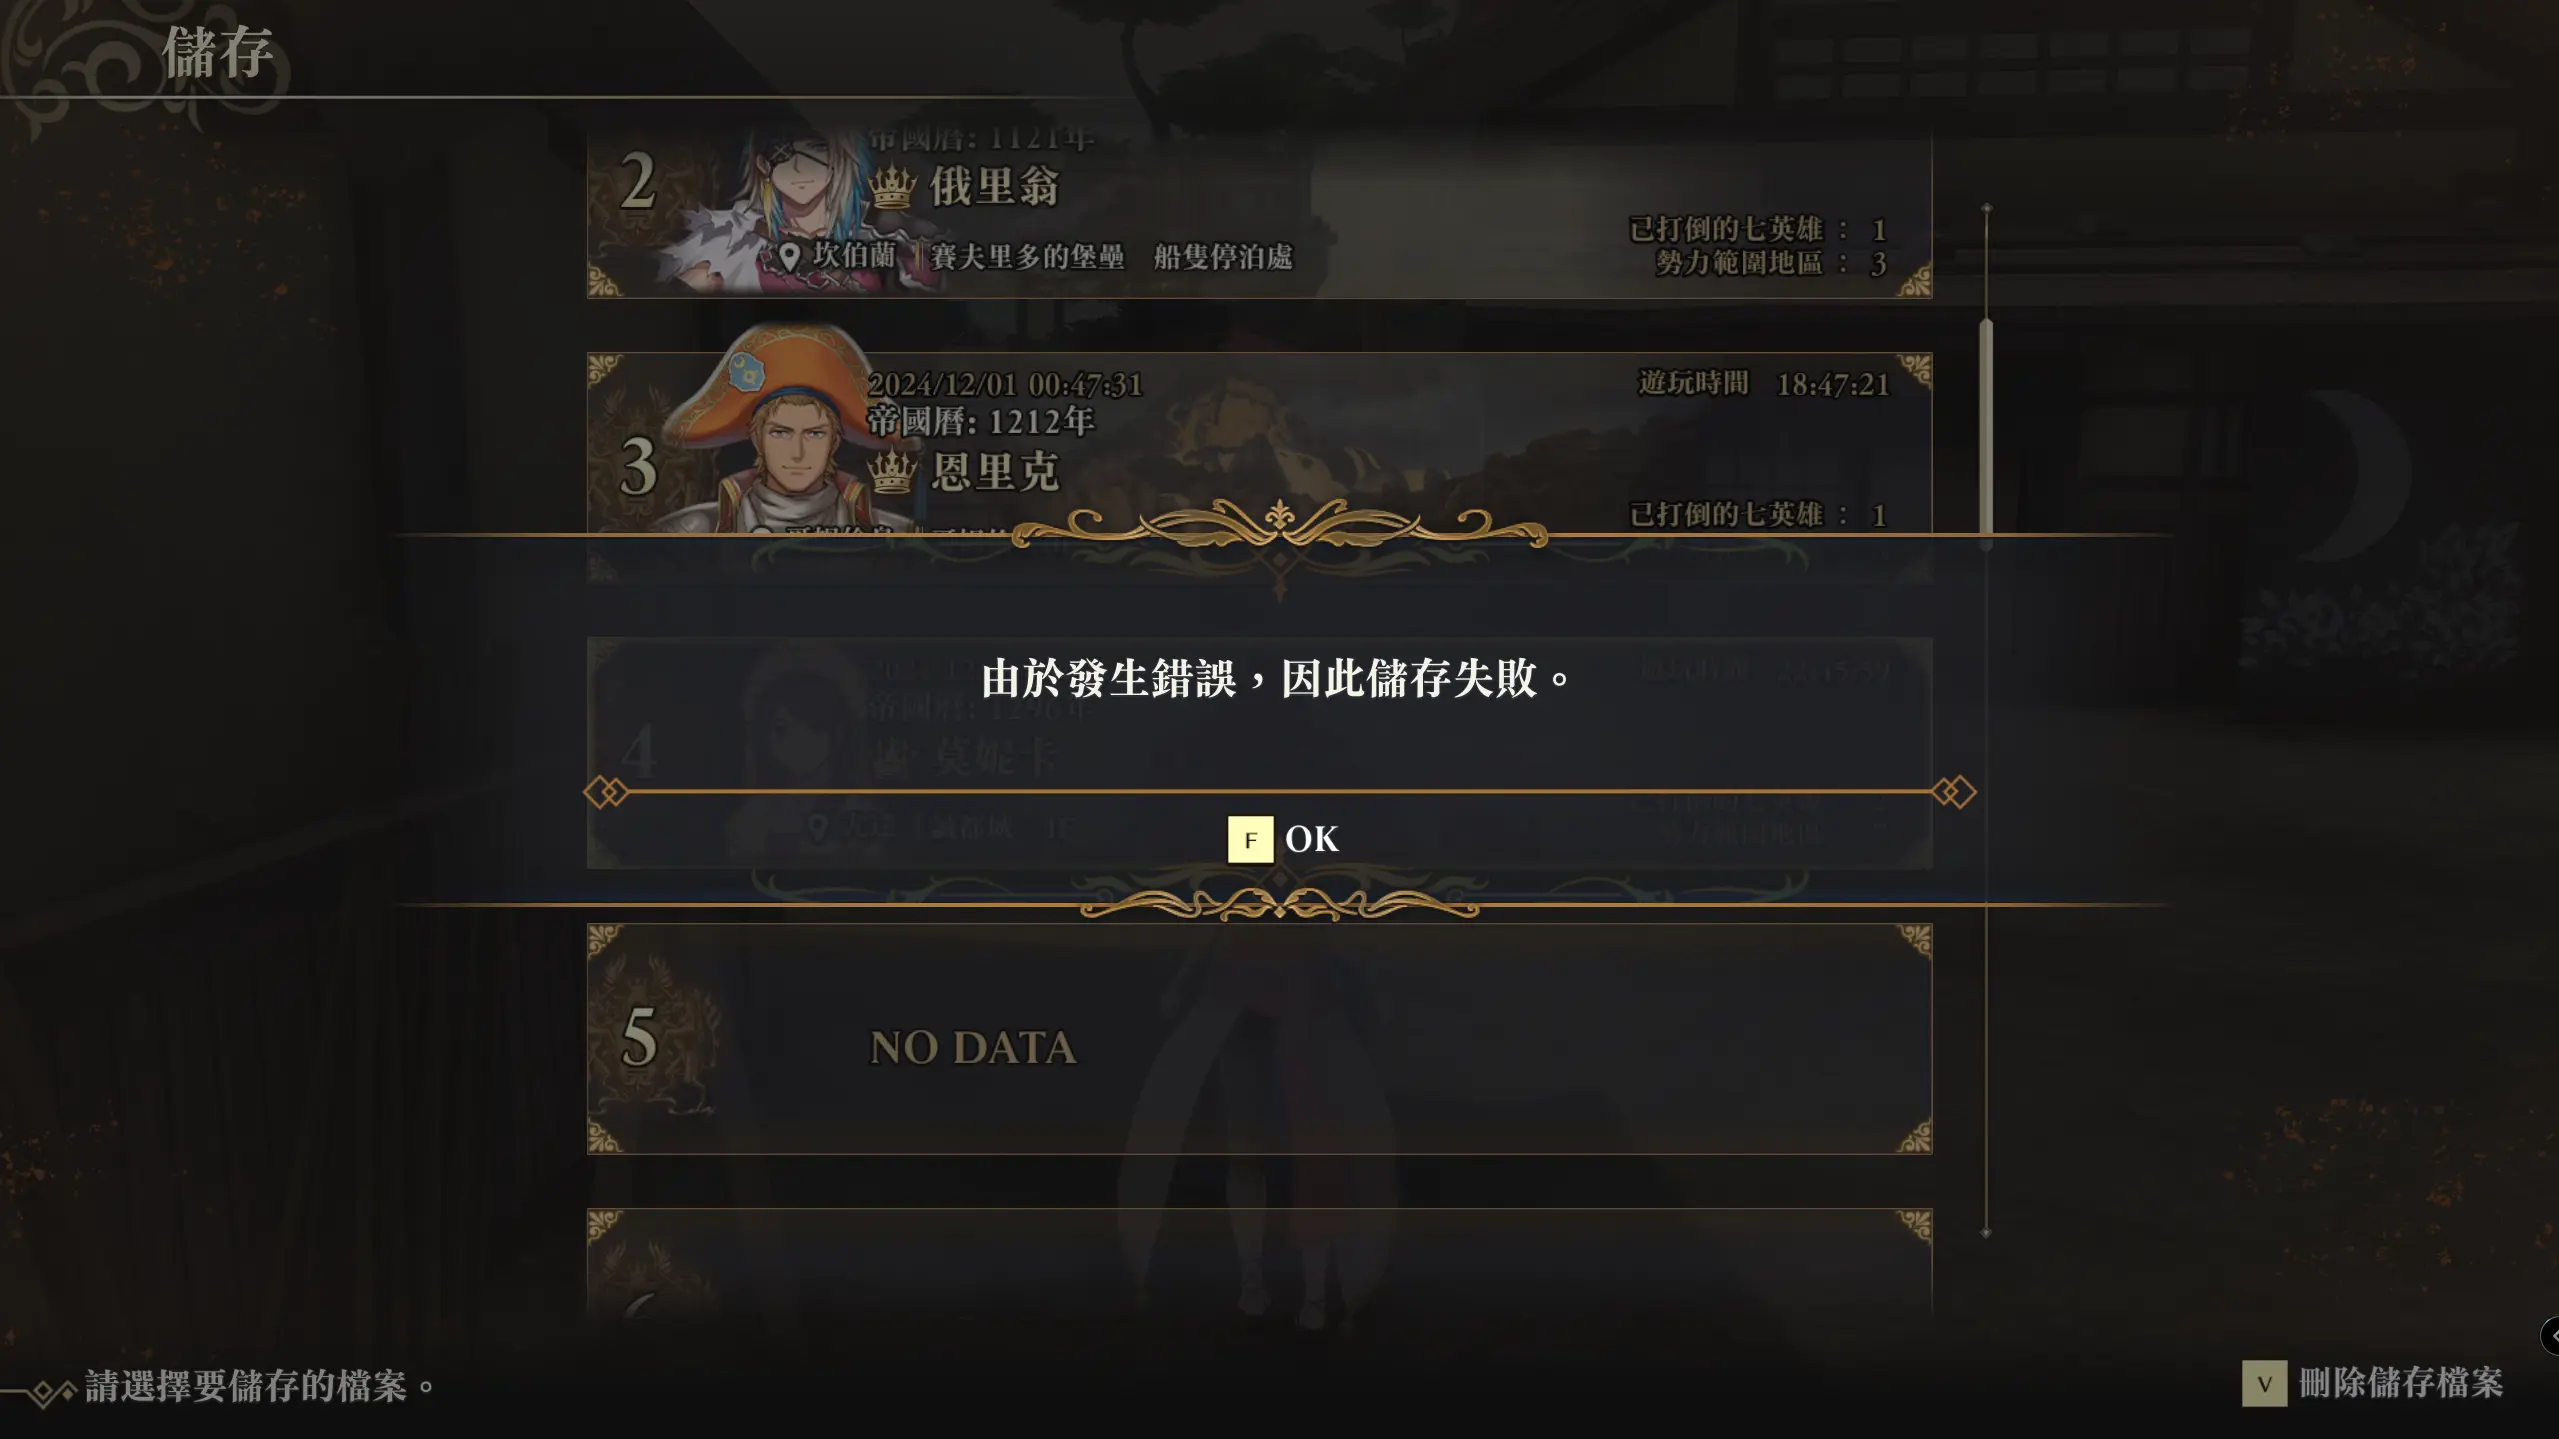The image size is (2559, 1439).
Task: Click the save list scrollbar thumb
Action: (1986, 432)
